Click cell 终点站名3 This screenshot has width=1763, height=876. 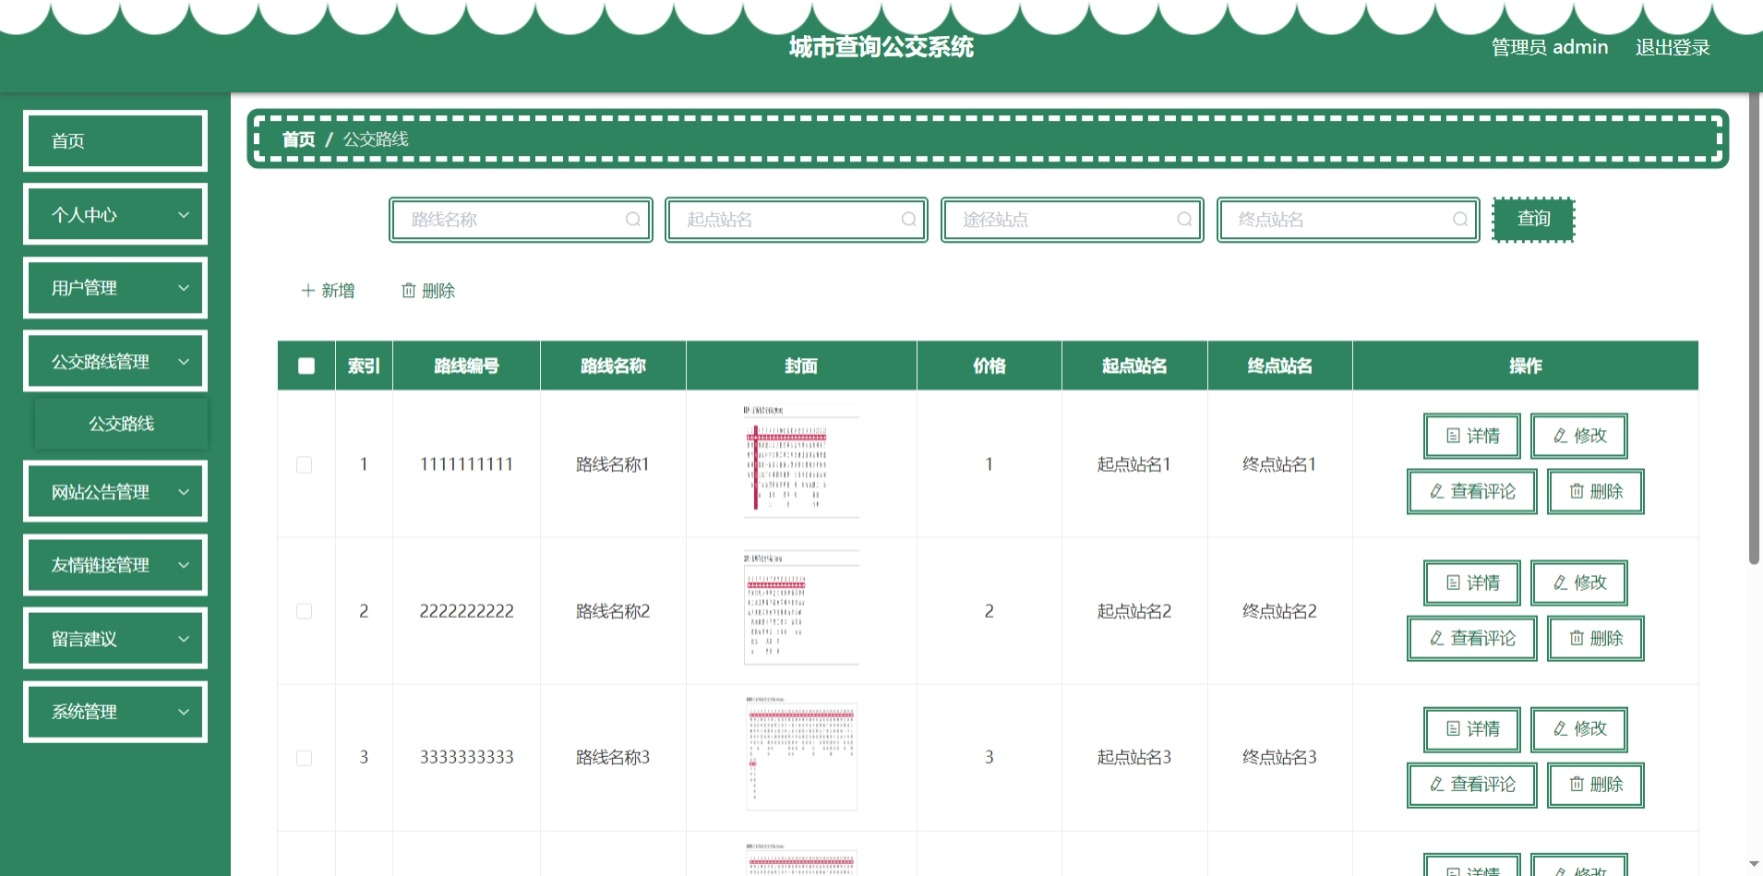tap(1279, 758)
